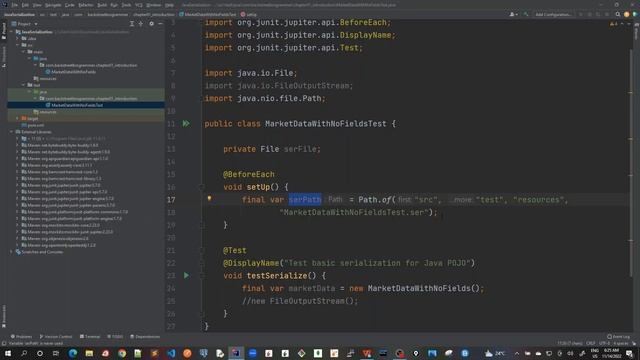Launch Google Chrome from taskbar
The height and width of the screenshot is (360, 640).
click(122, 353)
